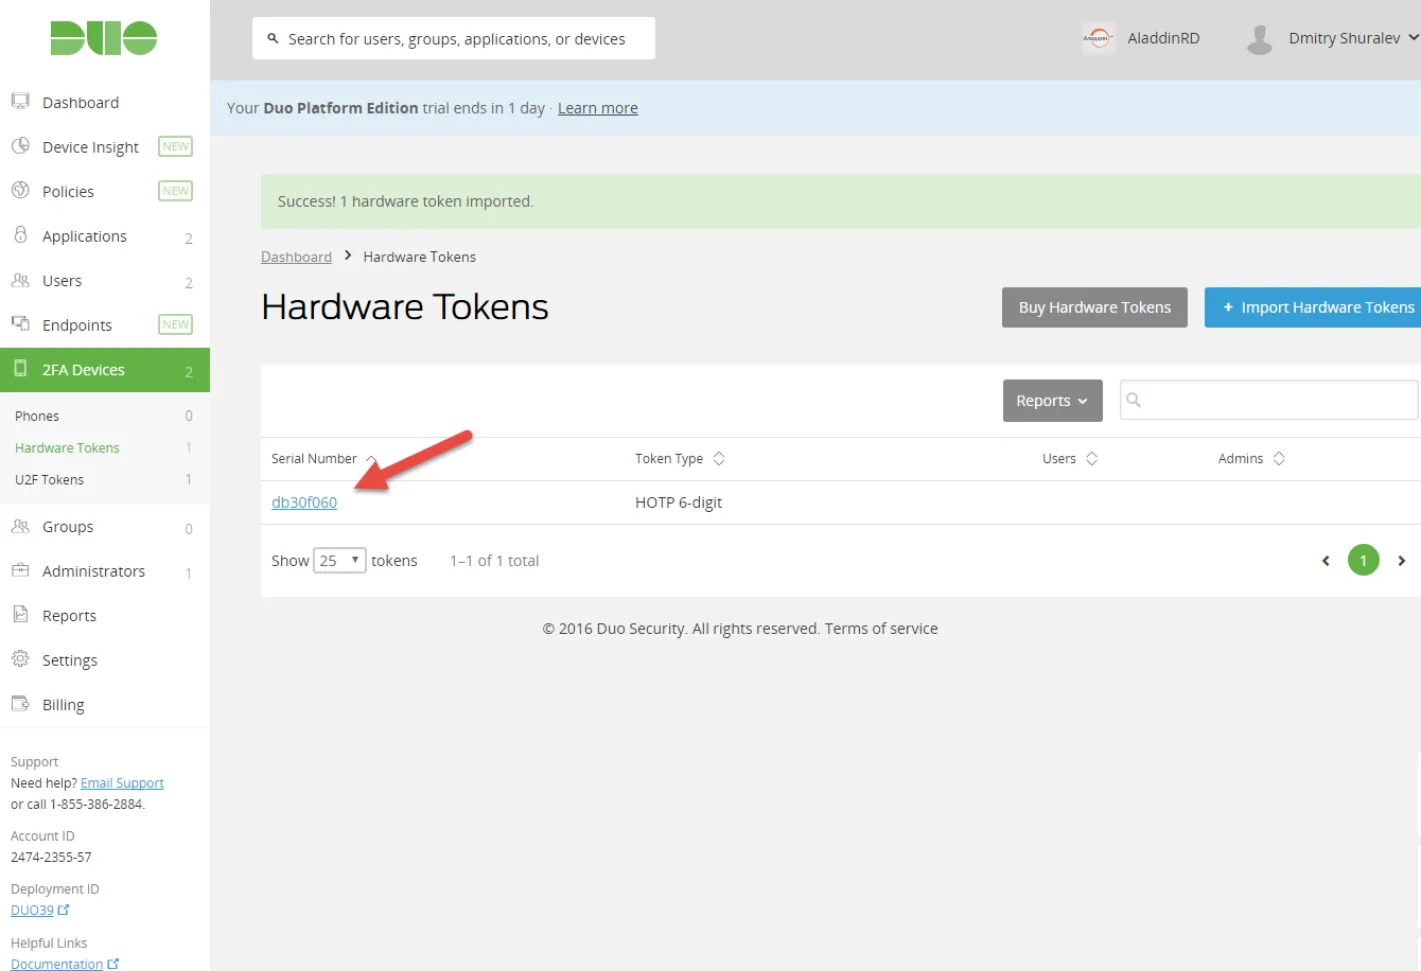Click the Duo logo
This screenshot has width=1421, height=971.
coord(104,38)
